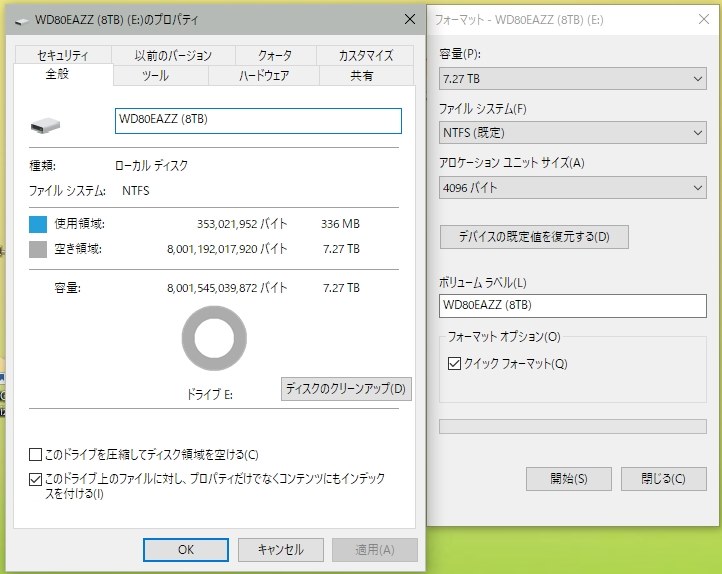Click the ローカル ディスク type text

151,166
